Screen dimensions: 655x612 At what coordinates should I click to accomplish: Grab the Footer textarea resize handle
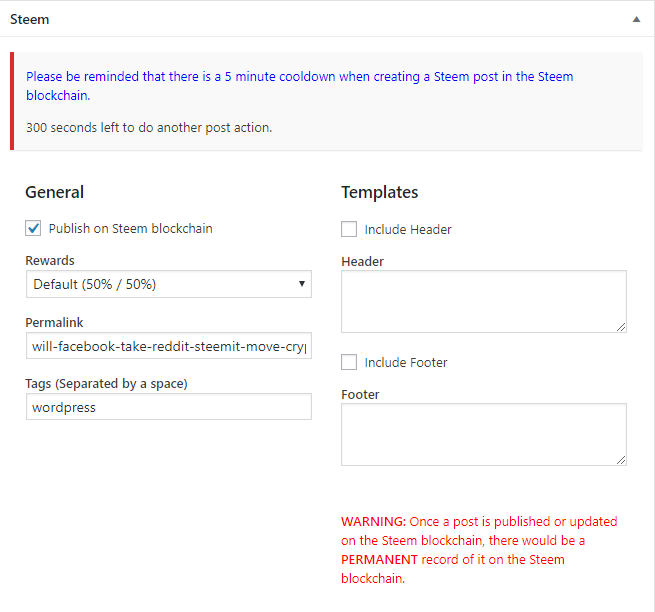[621, 460]
